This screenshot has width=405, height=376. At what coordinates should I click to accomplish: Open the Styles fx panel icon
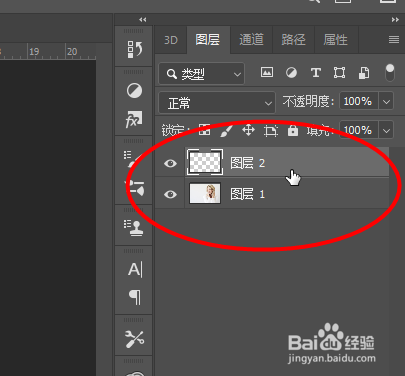pos(134,119)
